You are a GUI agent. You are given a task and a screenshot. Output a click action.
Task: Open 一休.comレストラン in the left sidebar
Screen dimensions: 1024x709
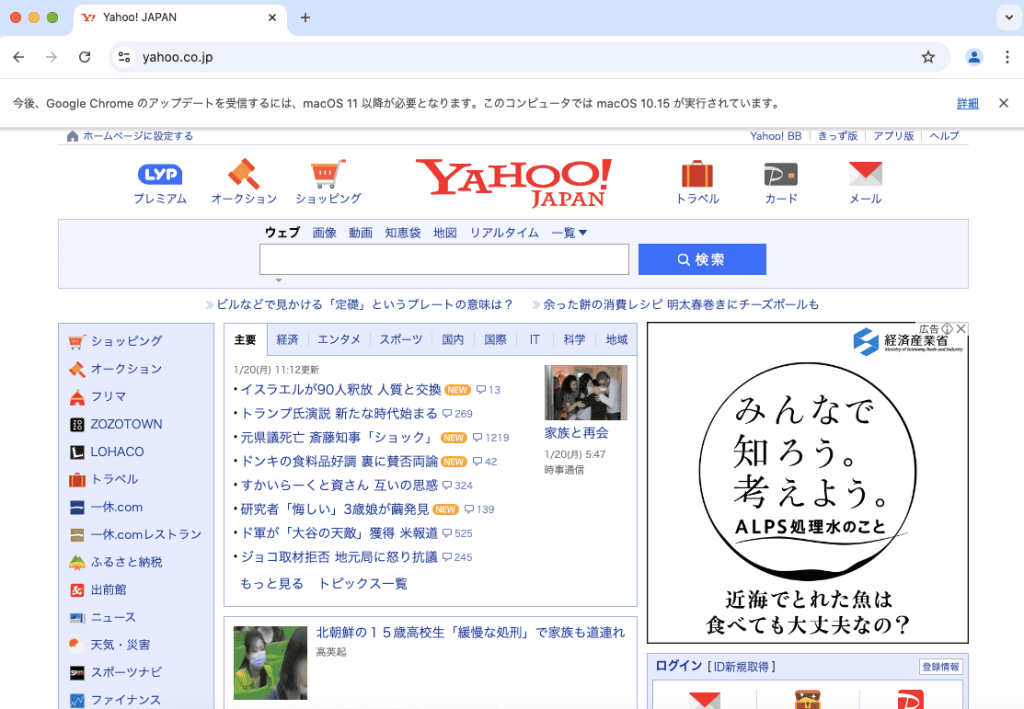click(x=146, y=535)
